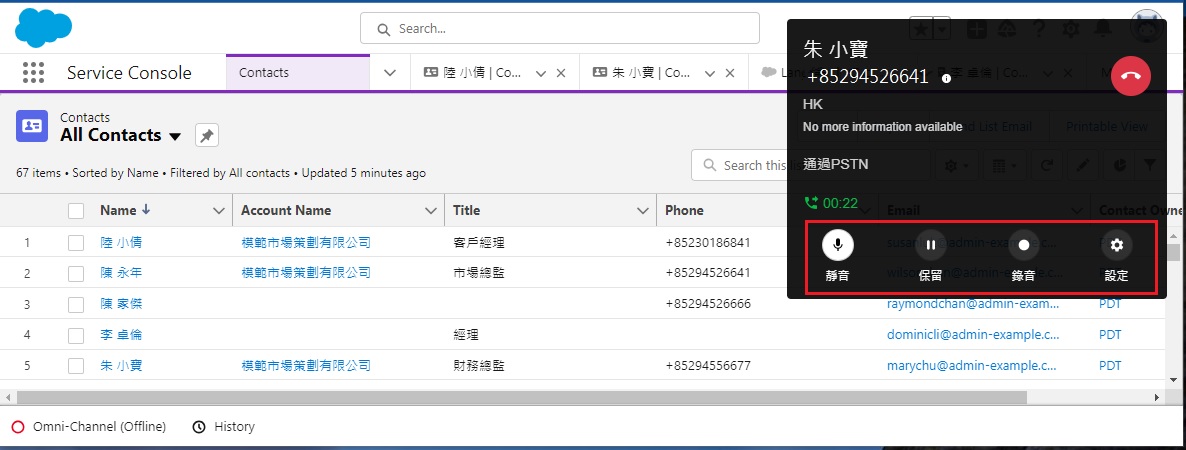Open the History utility item
This screenshot has height=450, width=1186.
click(x=224, y=427)
